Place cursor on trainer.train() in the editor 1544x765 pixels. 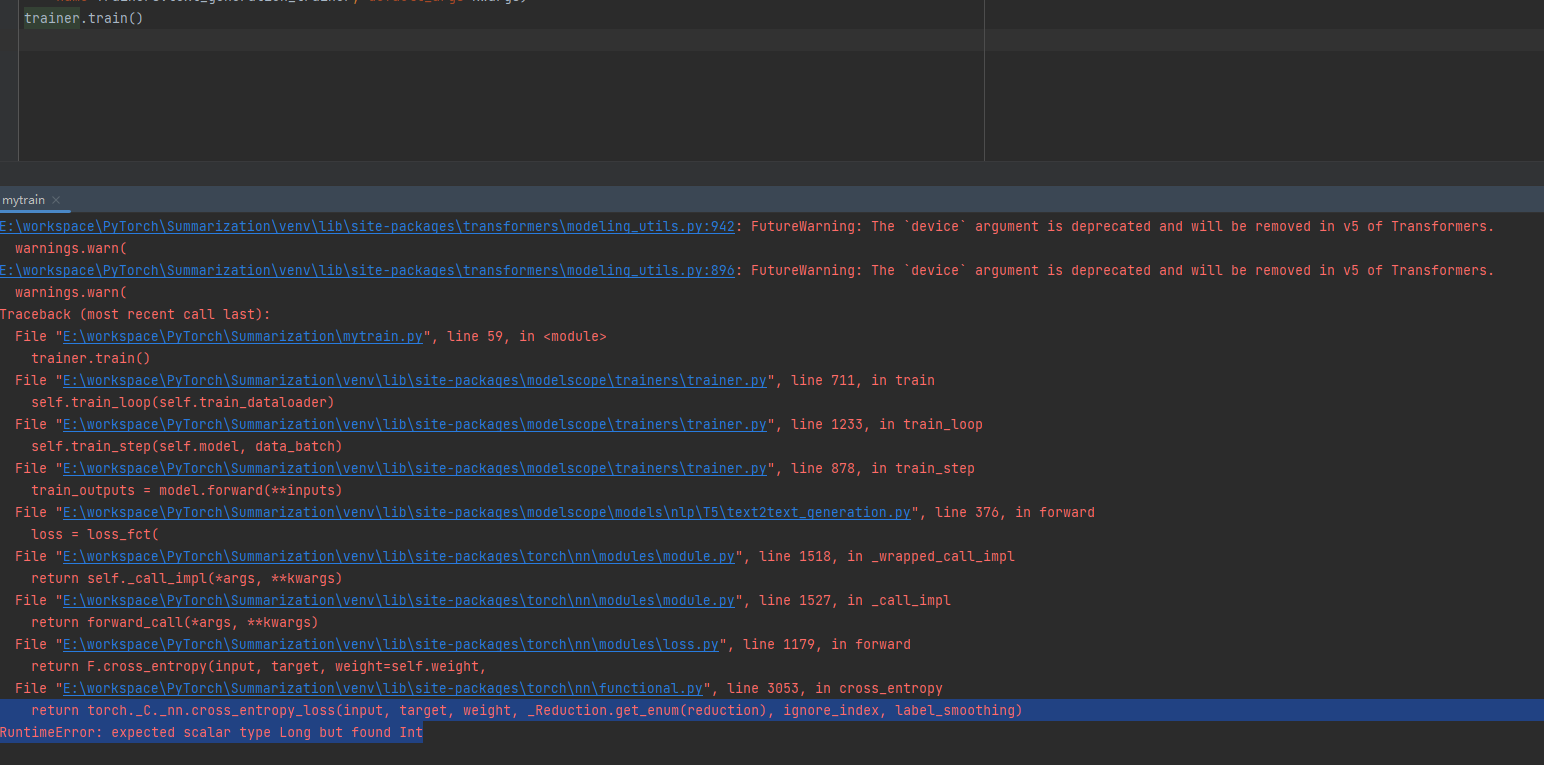coord(84,18)
